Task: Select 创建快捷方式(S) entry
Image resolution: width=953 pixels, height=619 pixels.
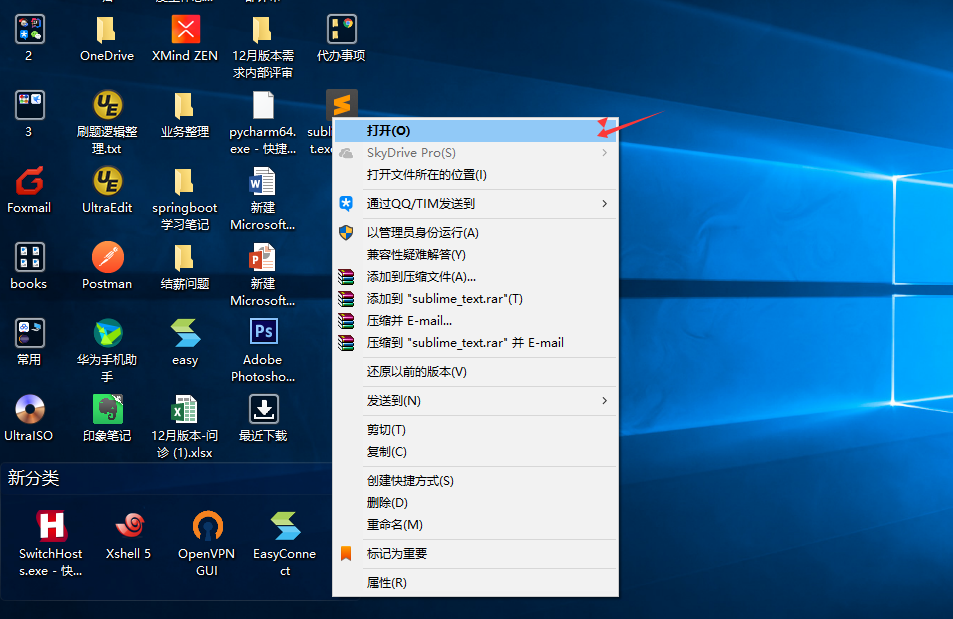Action: pyautogui.click(x=475, y=481)
